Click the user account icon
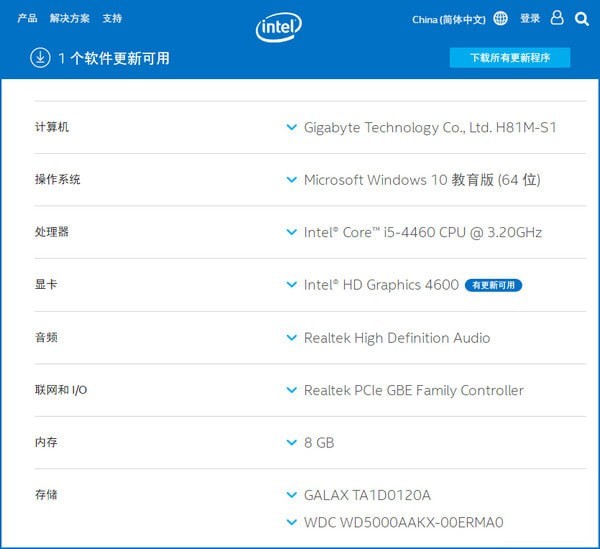Viewport: 600px width, 549px height. (x=558, y=18)
